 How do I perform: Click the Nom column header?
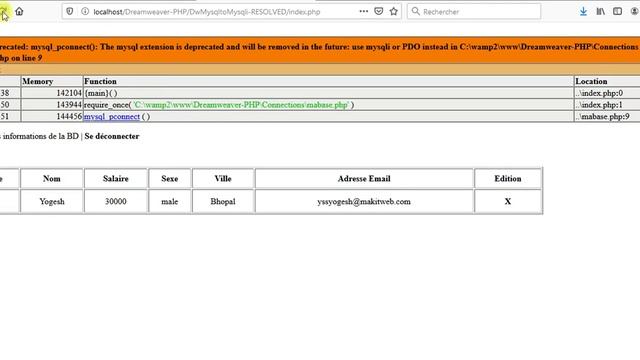(52, 179)
